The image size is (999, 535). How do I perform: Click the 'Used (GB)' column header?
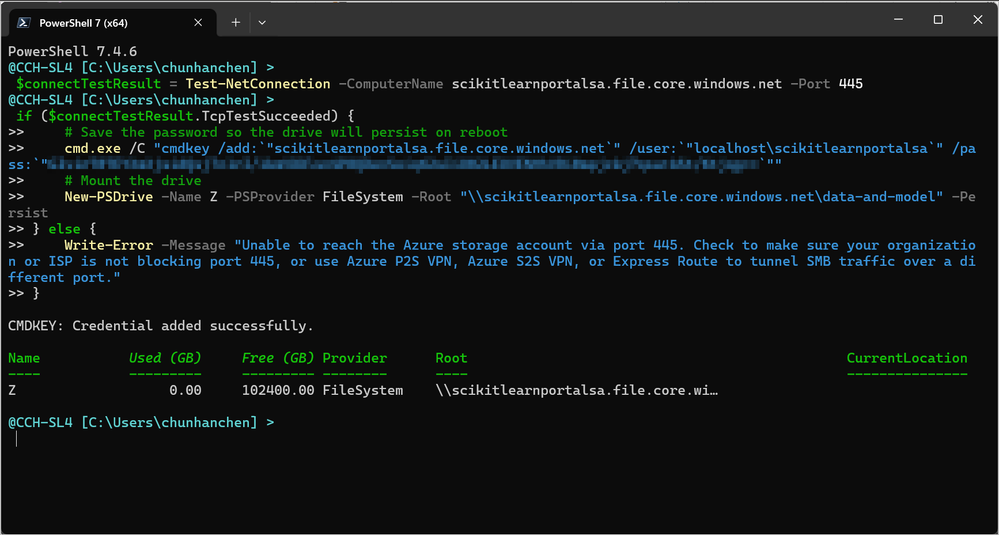[x=165, y=358]
